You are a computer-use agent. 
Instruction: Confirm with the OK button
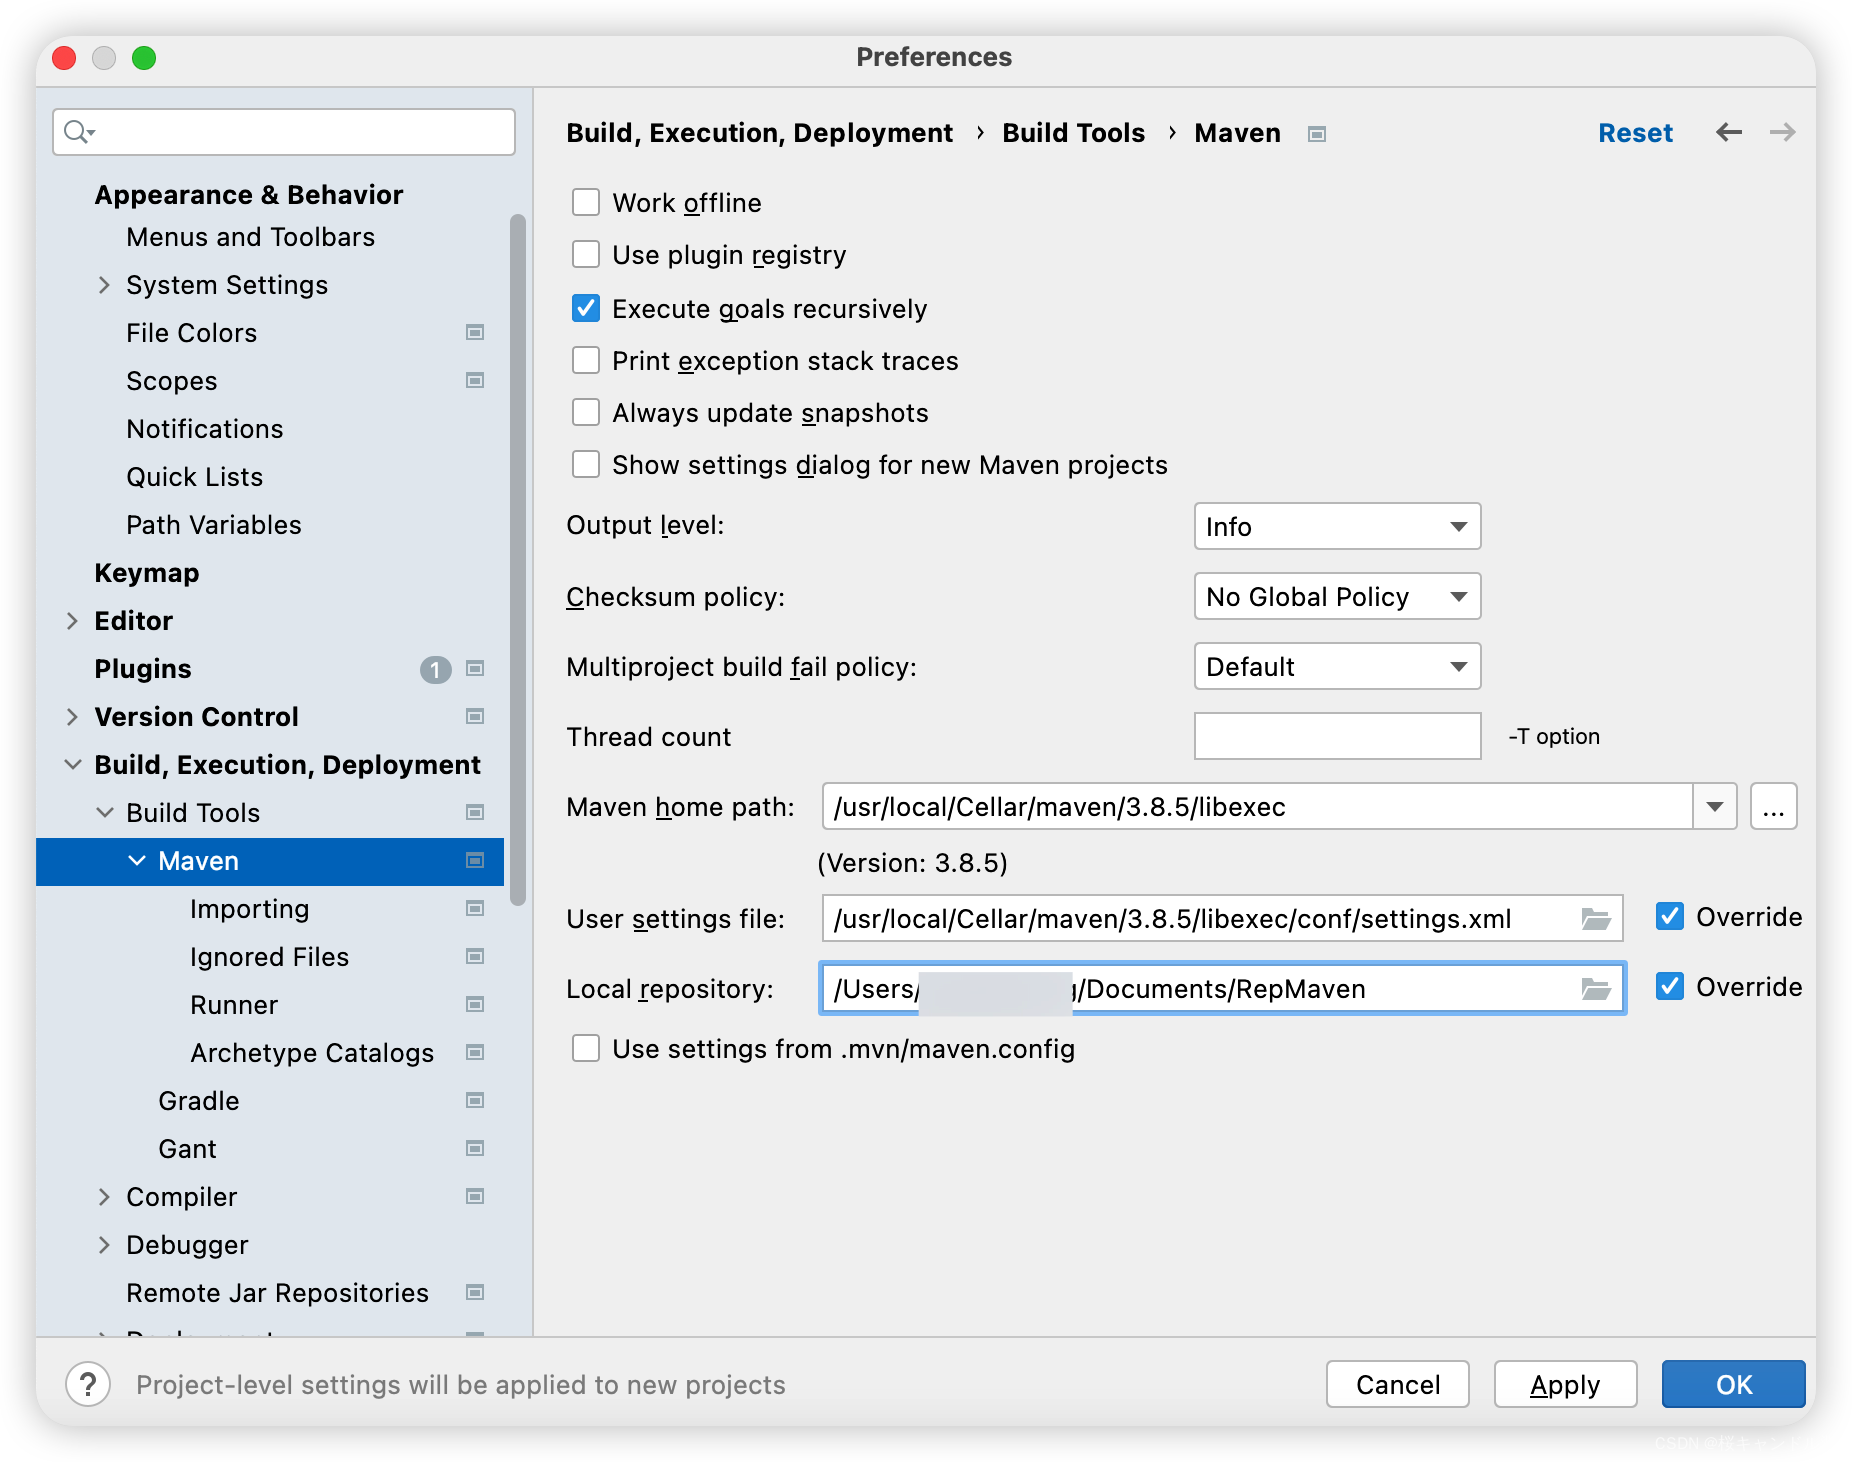[1733, 1384]
